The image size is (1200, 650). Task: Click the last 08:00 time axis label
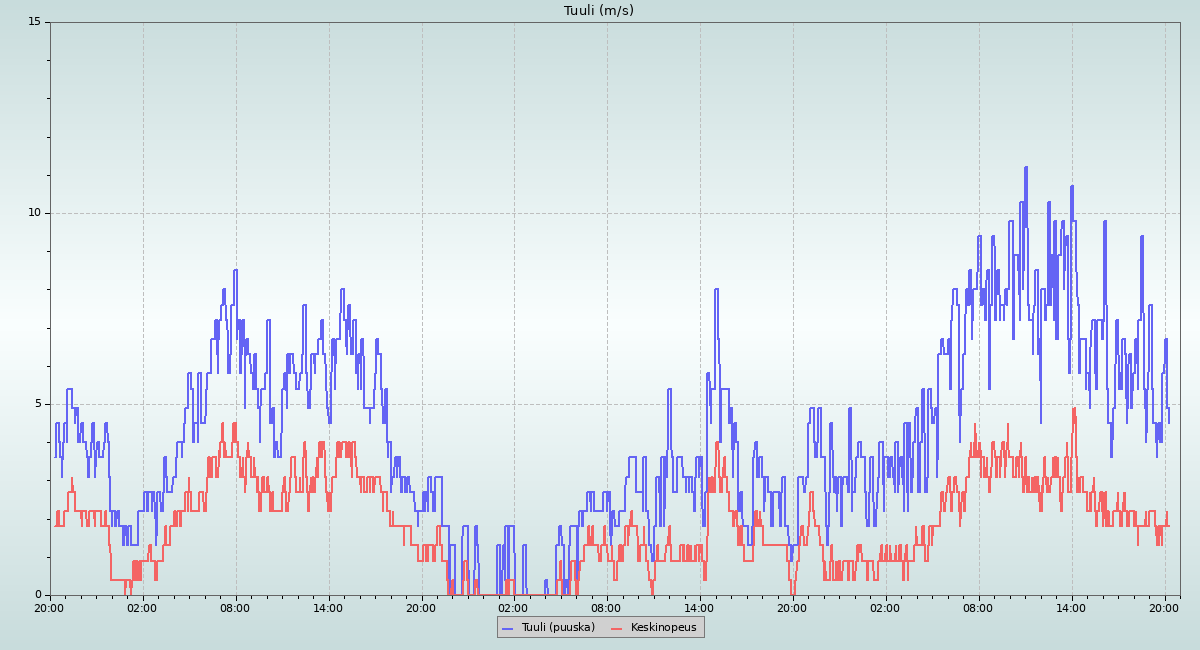(x=978, y=607)
